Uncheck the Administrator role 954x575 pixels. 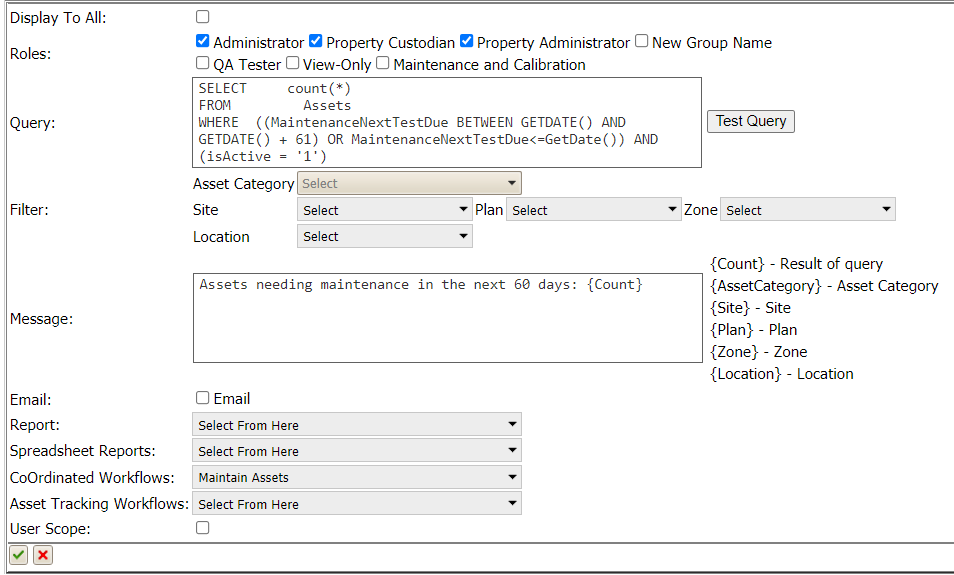point(203,41)
